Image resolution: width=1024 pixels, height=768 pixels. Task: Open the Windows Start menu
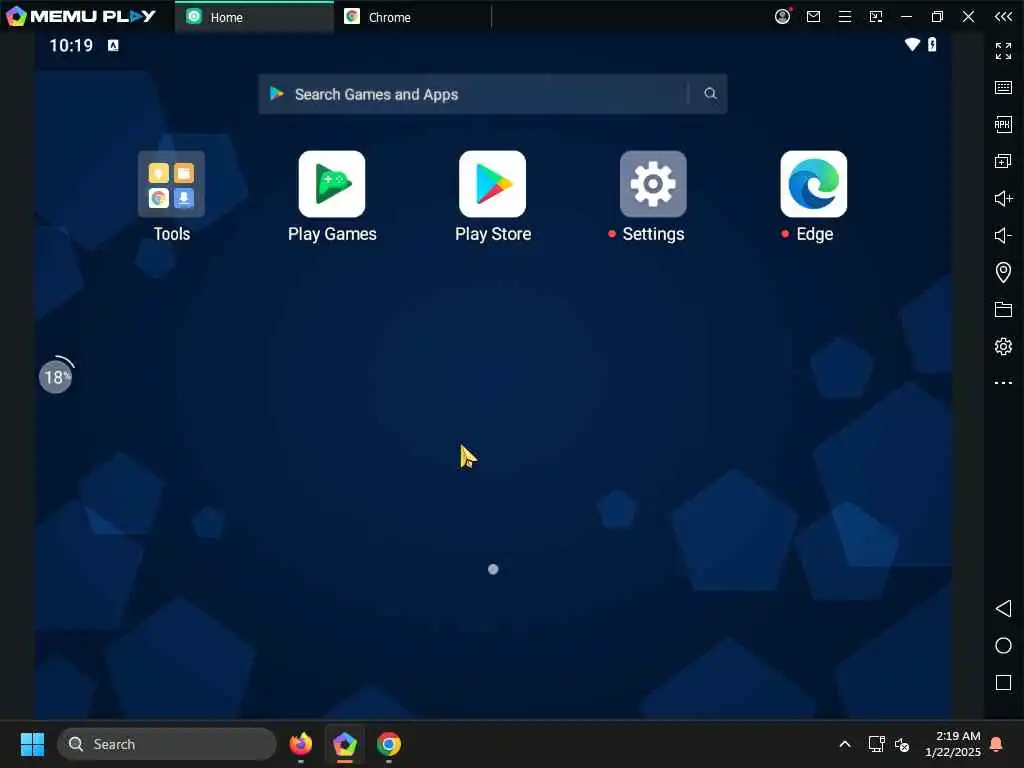click(32, 744)
